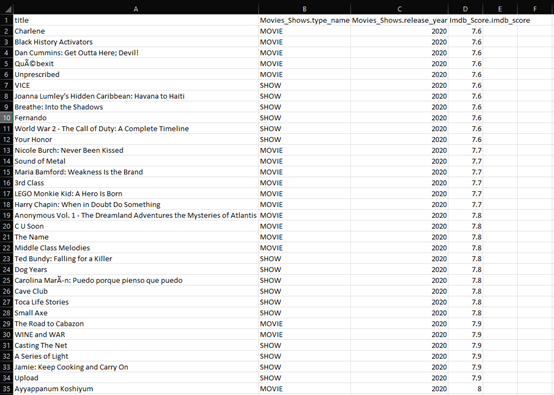Select the cell 'Sound of Metal'

coord(136,161)
